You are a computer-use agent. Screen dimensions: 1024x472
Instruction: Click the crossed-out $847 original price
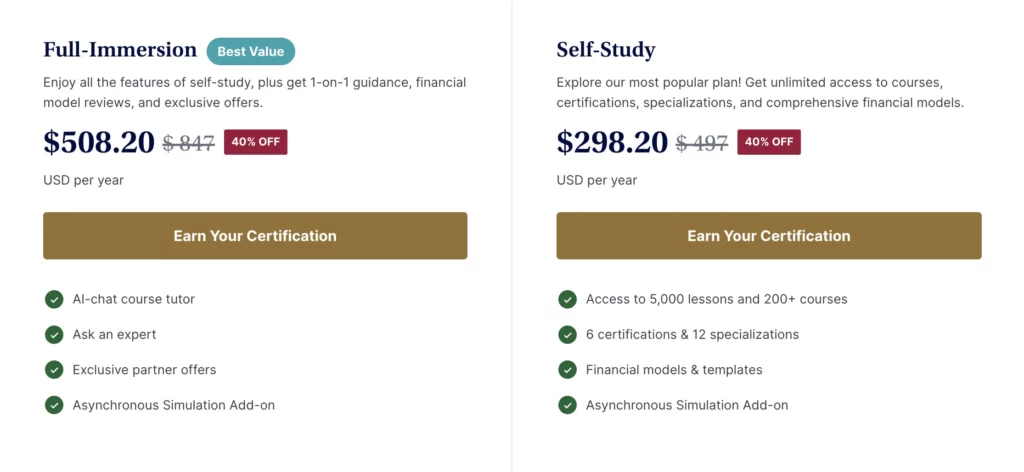pos(189,143)
